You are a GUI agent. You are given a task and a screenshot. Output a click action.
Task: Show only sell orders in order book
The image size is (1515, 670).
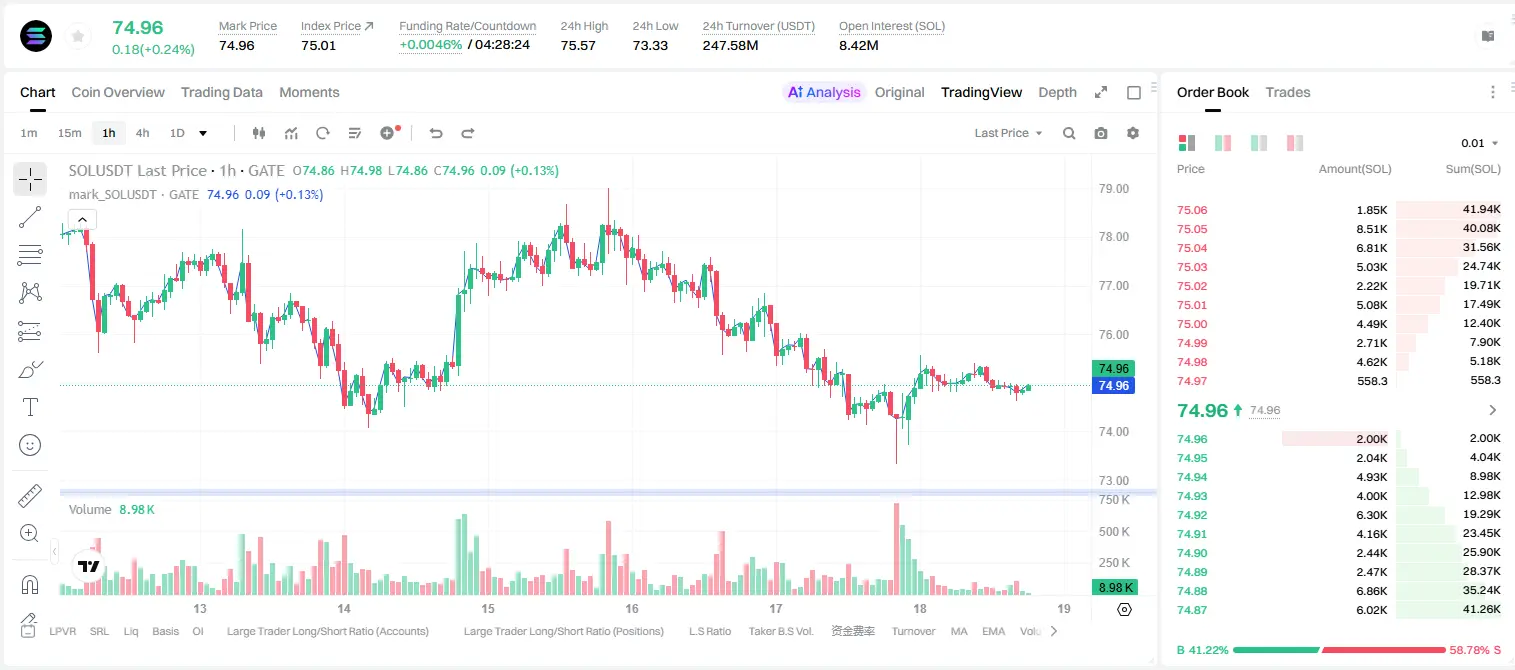(1295, 143)
